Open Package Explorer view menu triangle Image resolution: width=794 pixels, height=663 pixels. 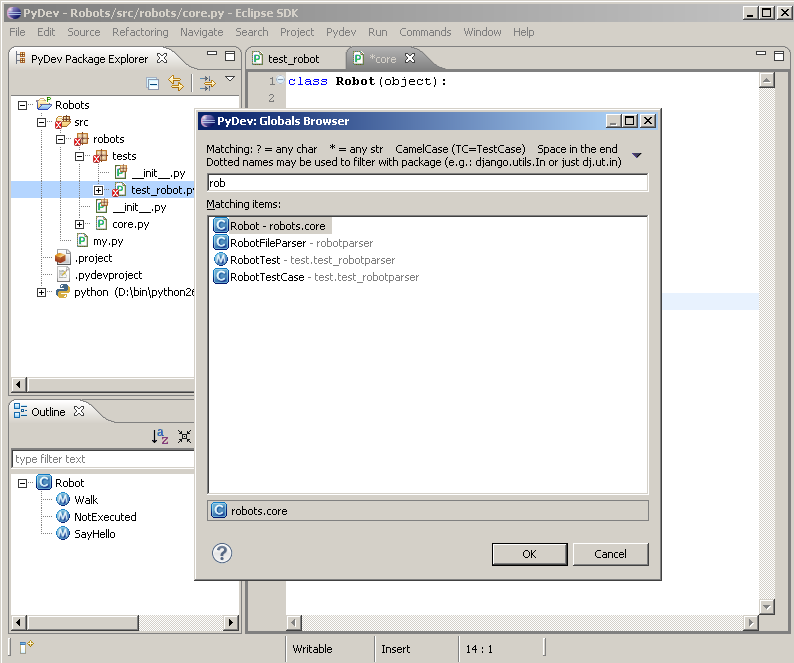click(230, 79)
